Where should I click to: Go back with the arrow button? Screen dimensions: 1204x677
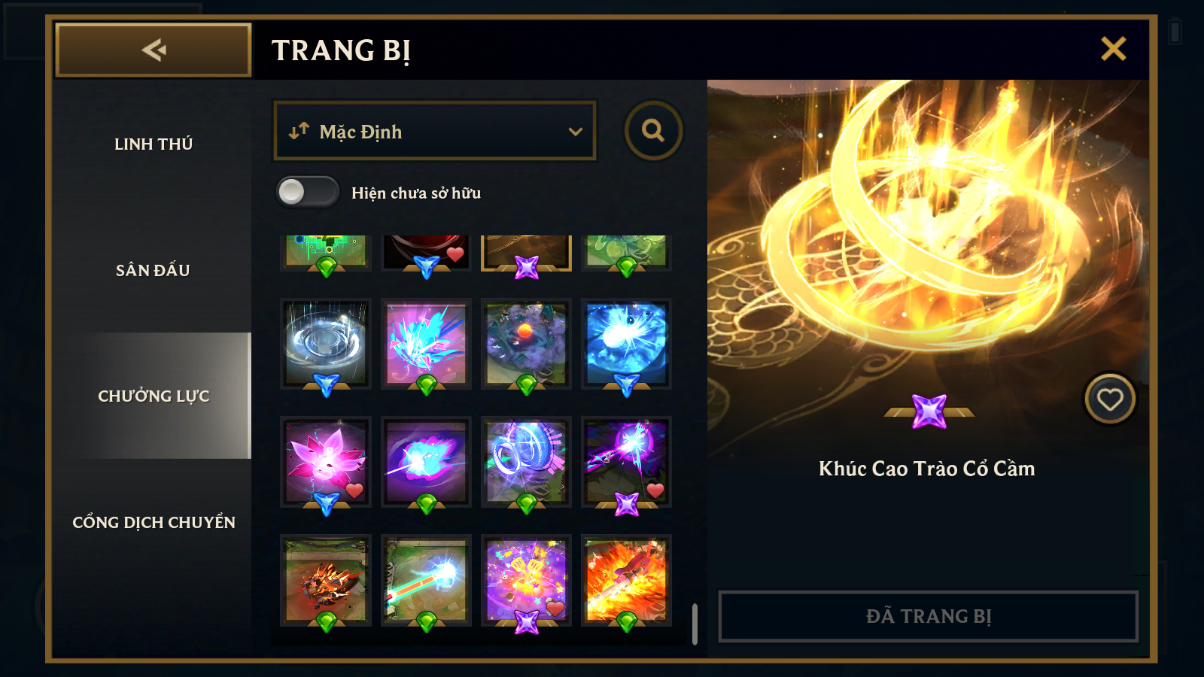coord(153,50)
